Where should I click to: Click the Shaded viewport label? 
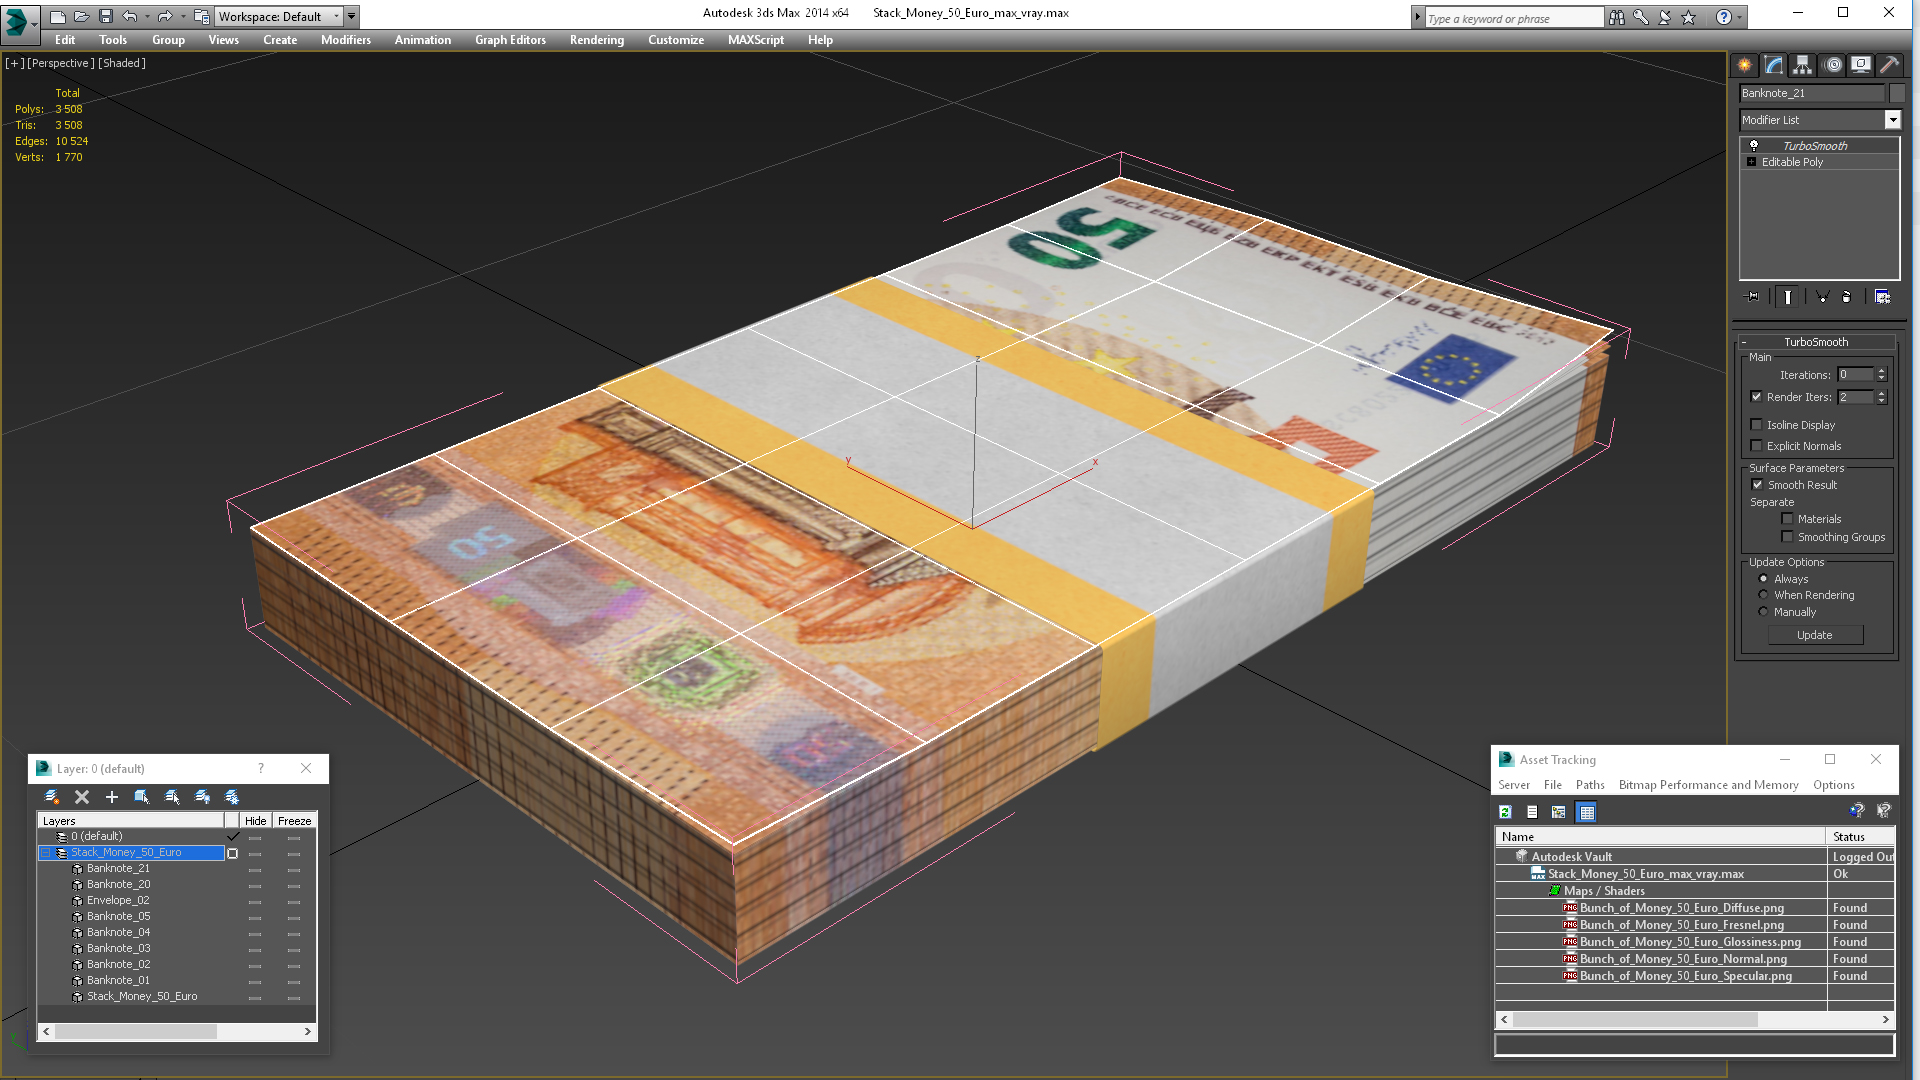click(122, 63)
